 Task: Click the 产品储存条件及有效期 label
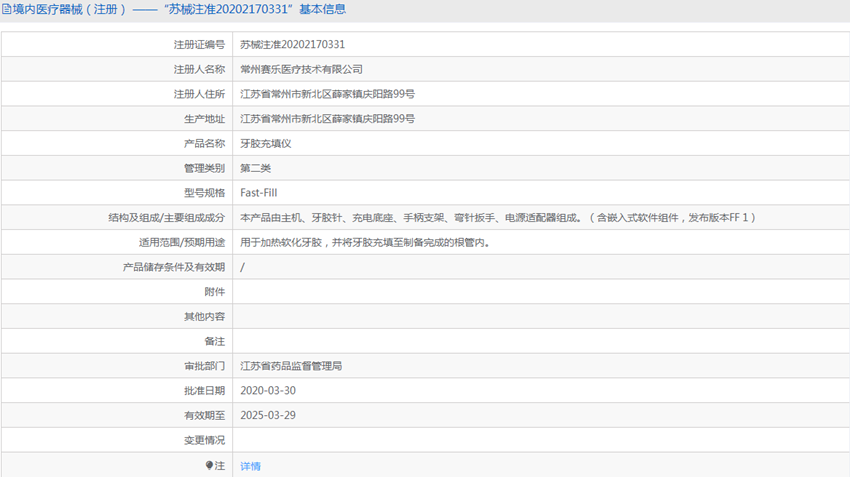[x=173, y=267]
